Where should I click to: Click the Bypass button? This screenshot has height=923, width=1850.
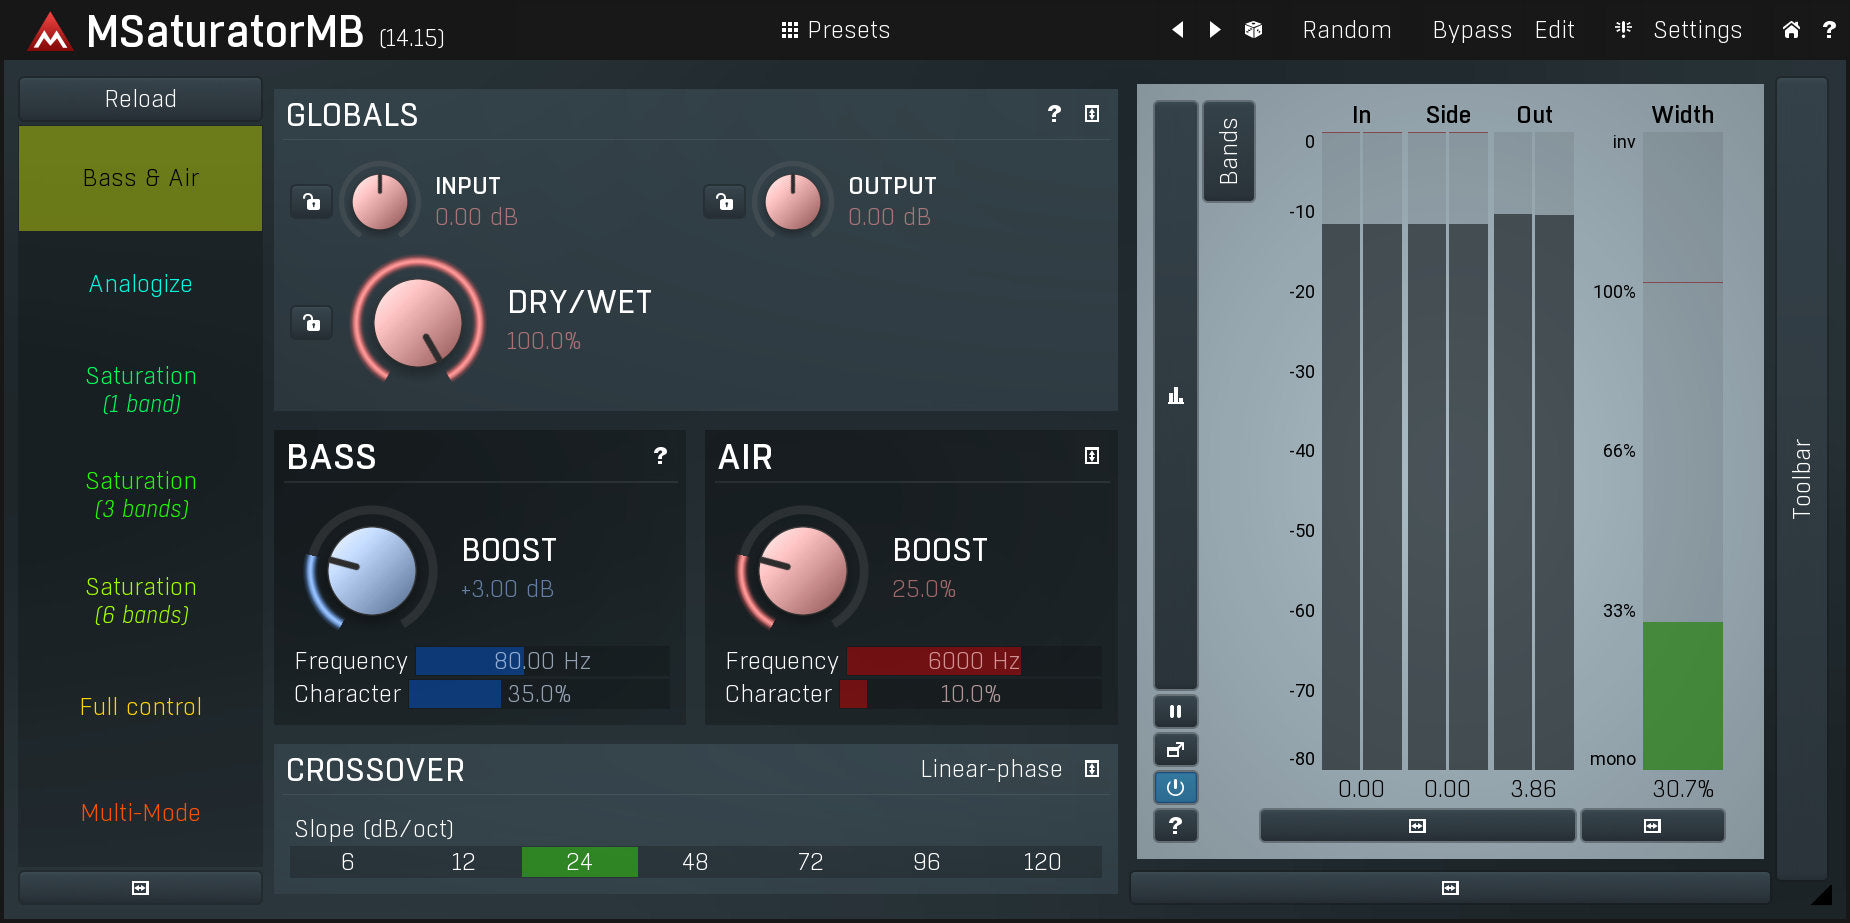pos(1471,30)
